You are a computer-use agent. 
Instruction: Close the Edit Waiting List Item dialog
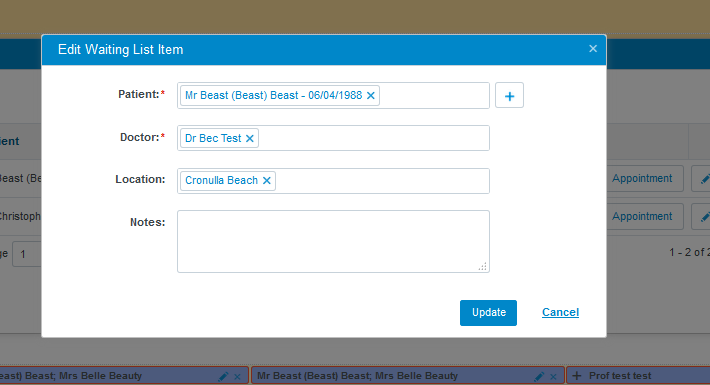[x=593, y=49]
